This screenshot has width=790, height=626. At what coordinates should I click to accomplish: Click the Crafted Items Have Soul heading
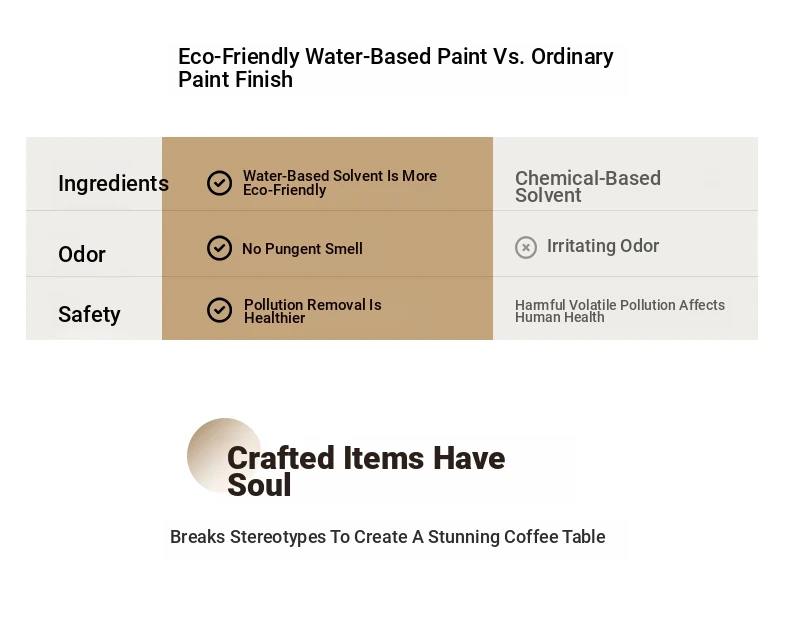coord(366,471)
